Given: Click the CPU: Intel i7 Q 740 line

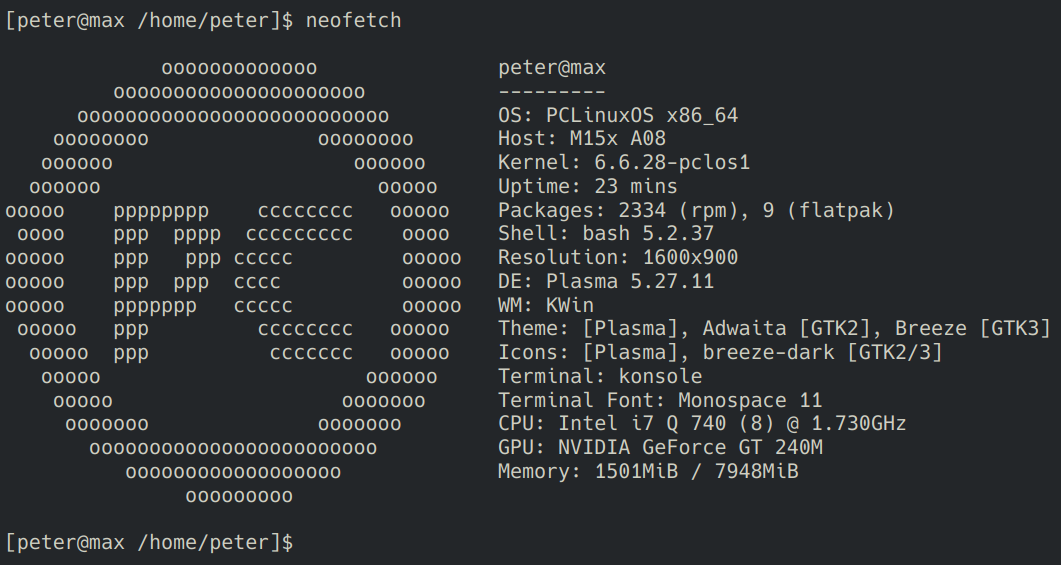Looking at the screenshot, I should coord(702,424).
